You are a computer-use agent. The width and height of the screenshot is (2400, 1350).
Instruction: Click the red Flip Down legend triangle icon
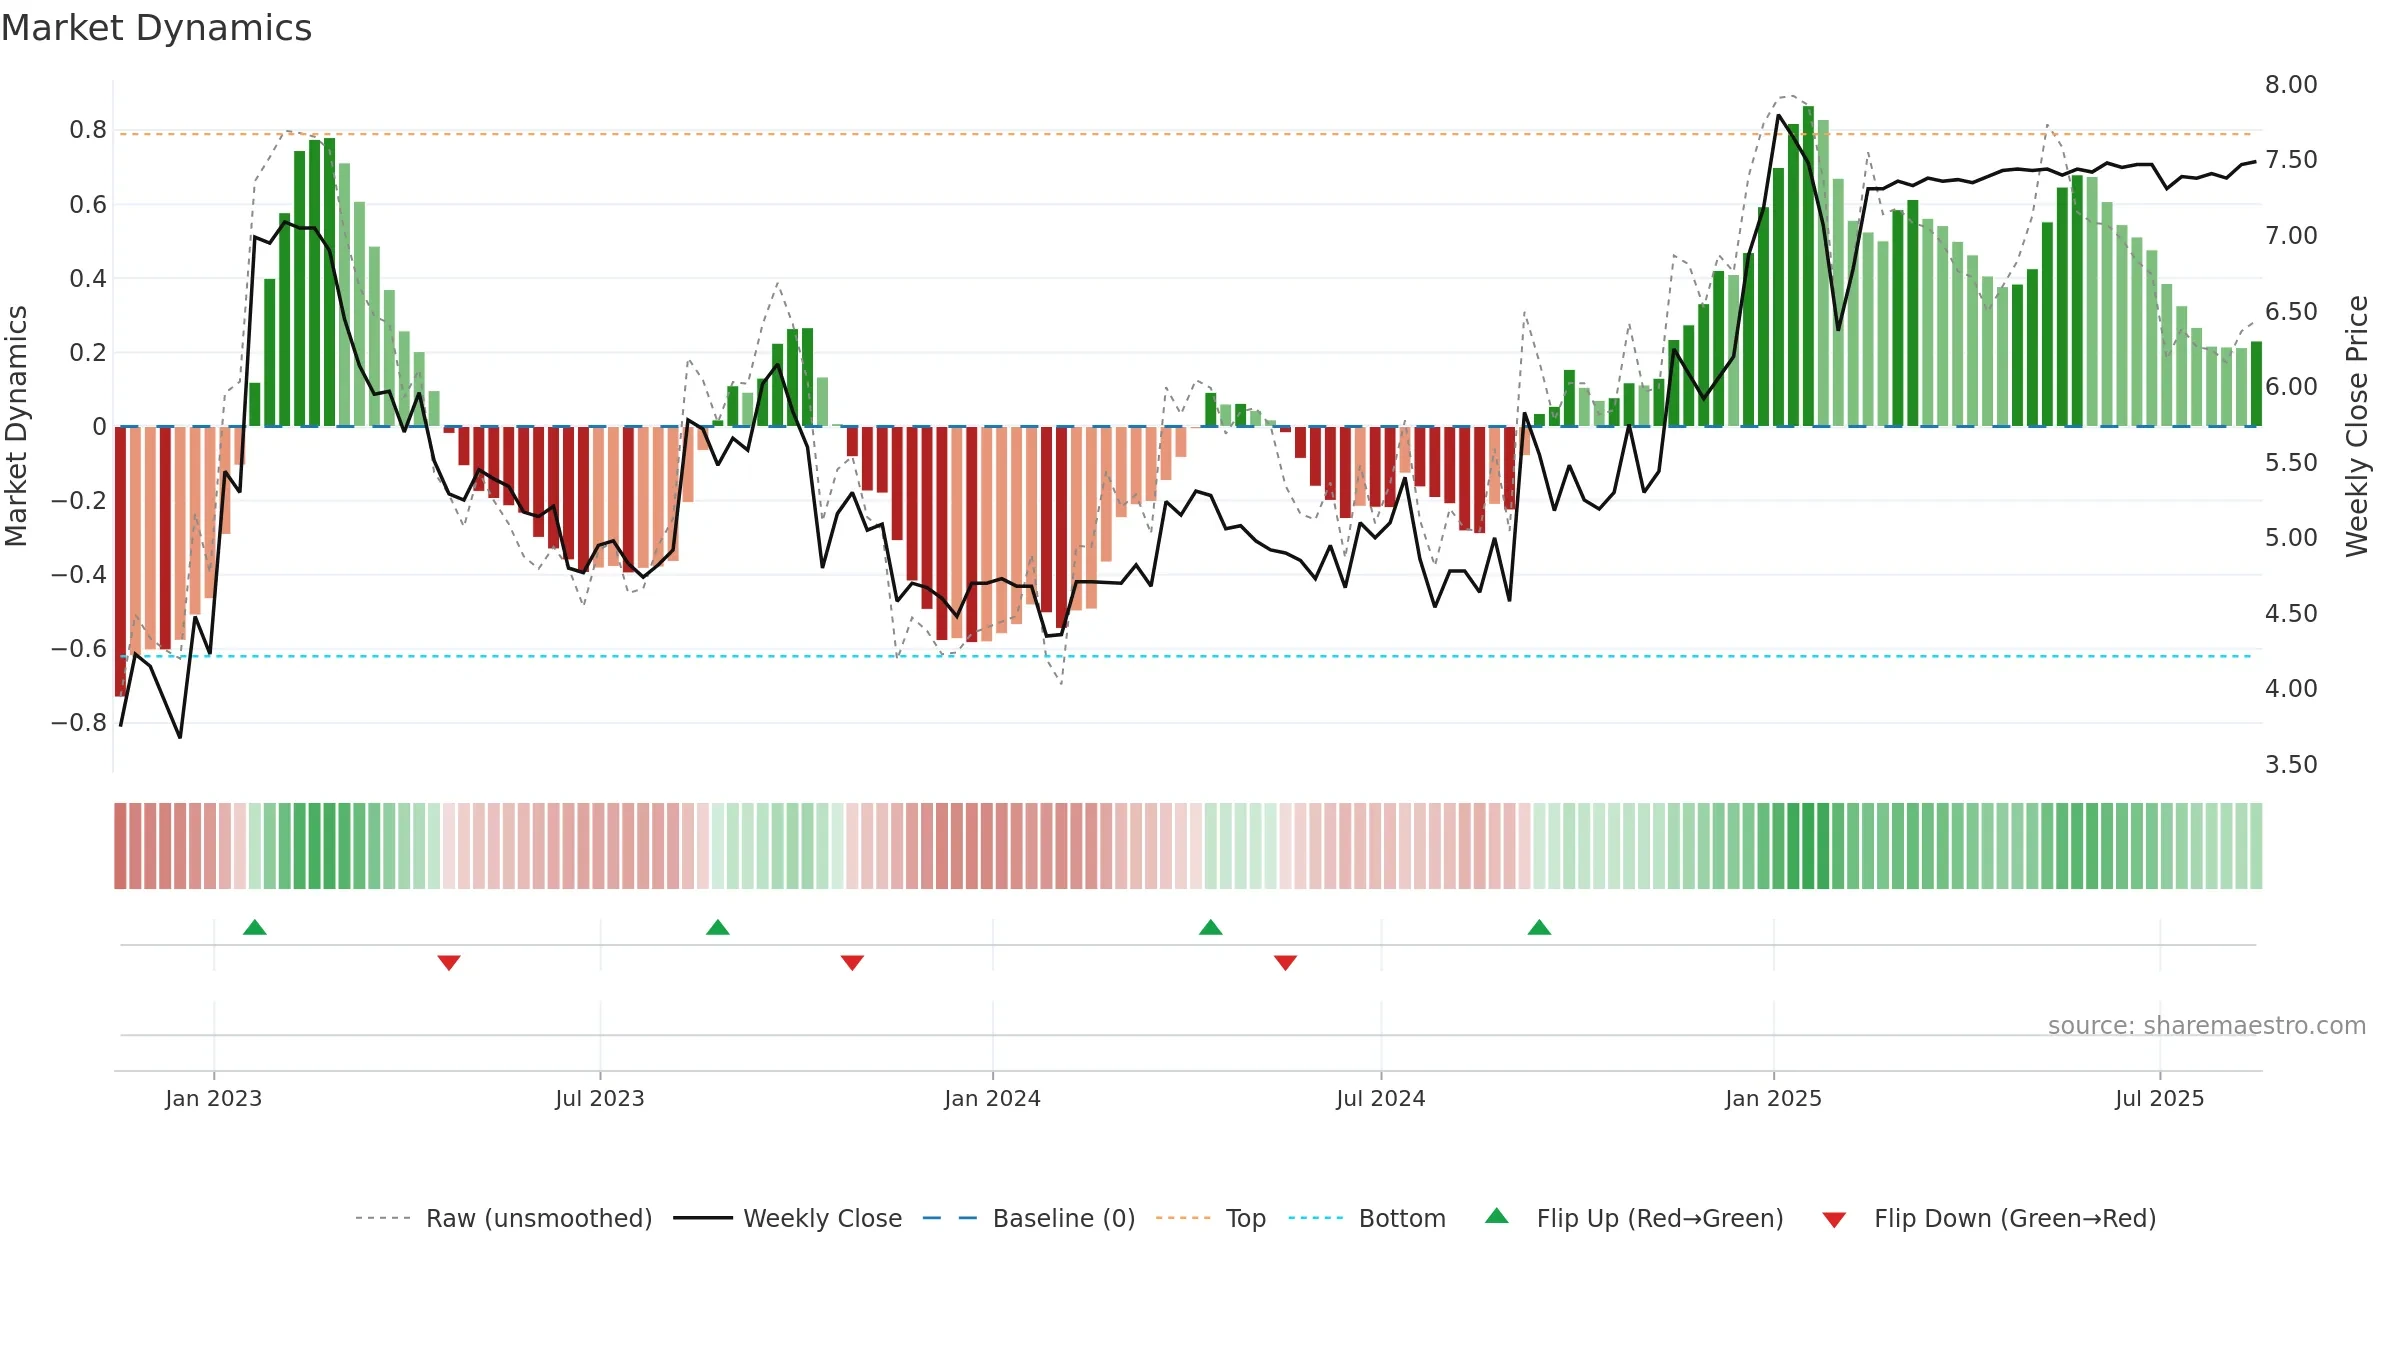pyautogui.click(x=1834, y=1220)
